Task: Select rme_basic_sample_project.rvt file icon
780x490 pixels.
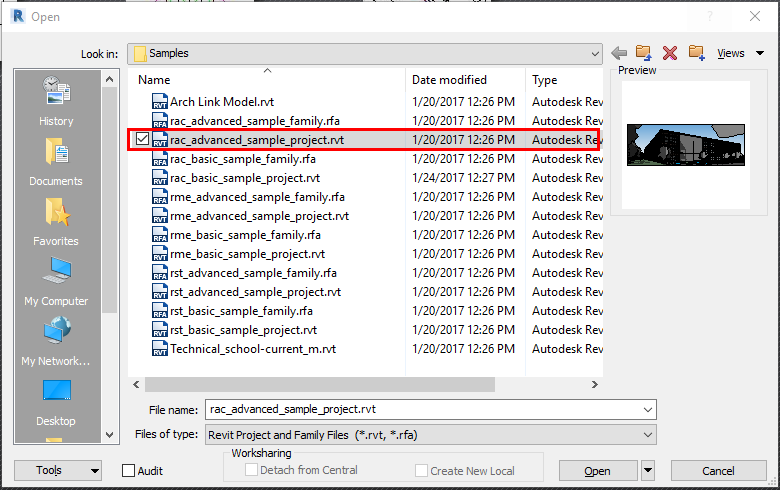Action: point(160,254)
